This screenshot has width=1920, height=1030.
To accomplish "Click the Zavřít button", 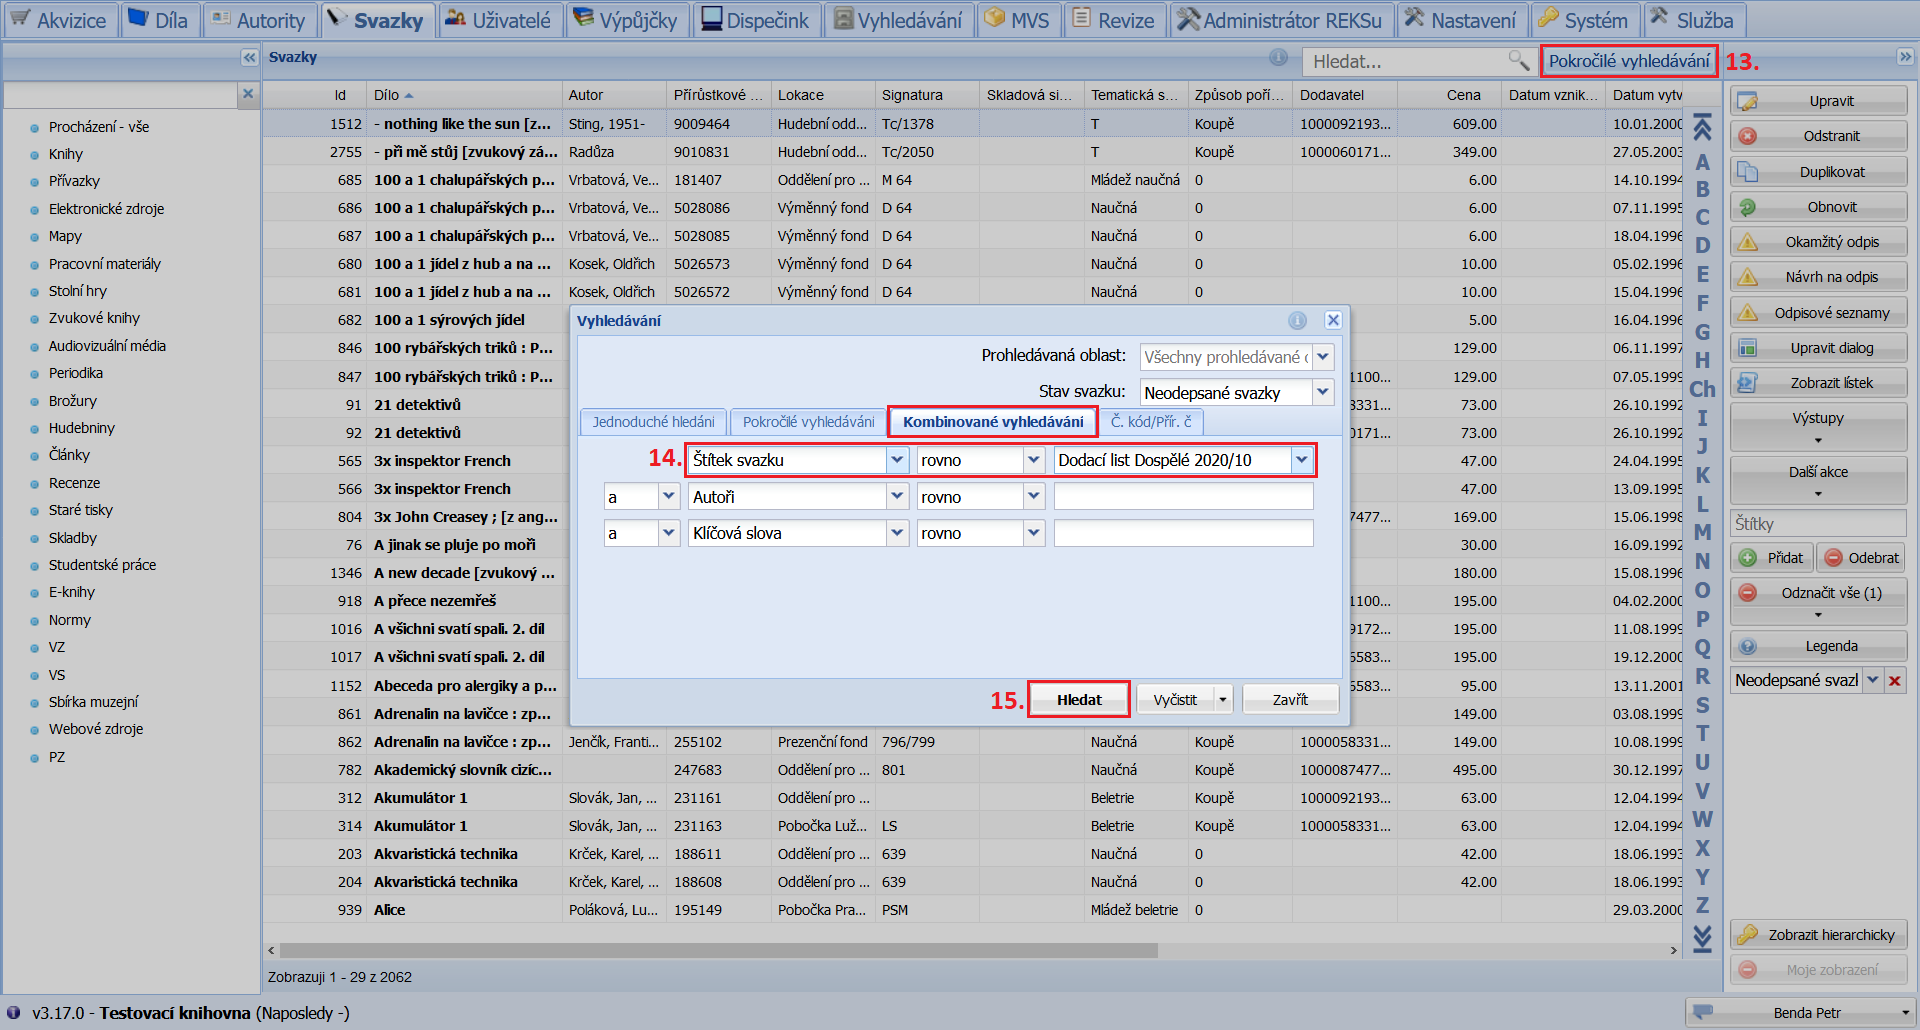I will [x=1290, y=700].
